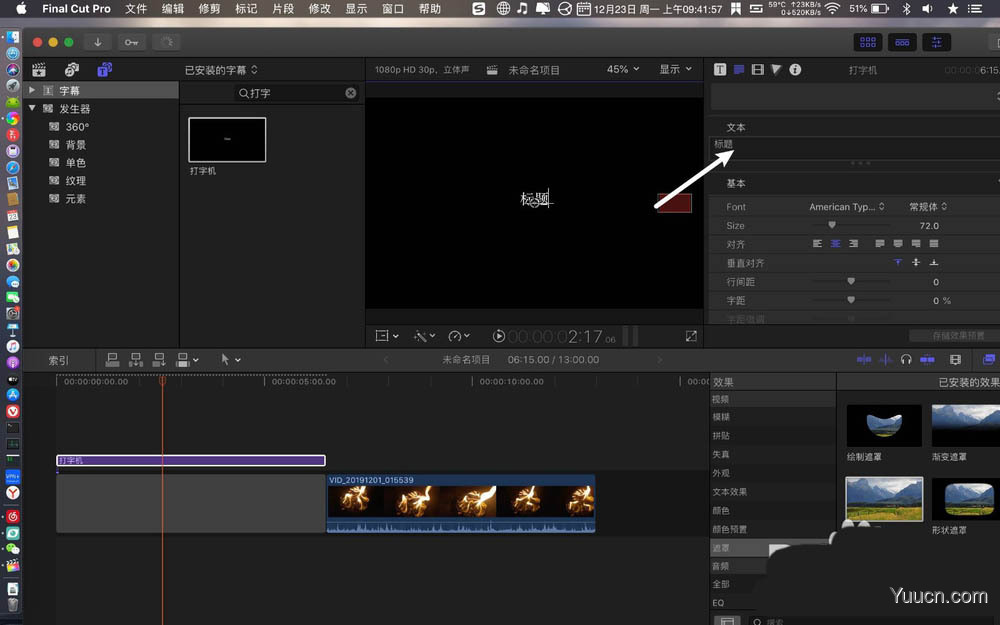Show the photos and audio sidebar
Screen dimensions: 1000x625
pos(71,70)
